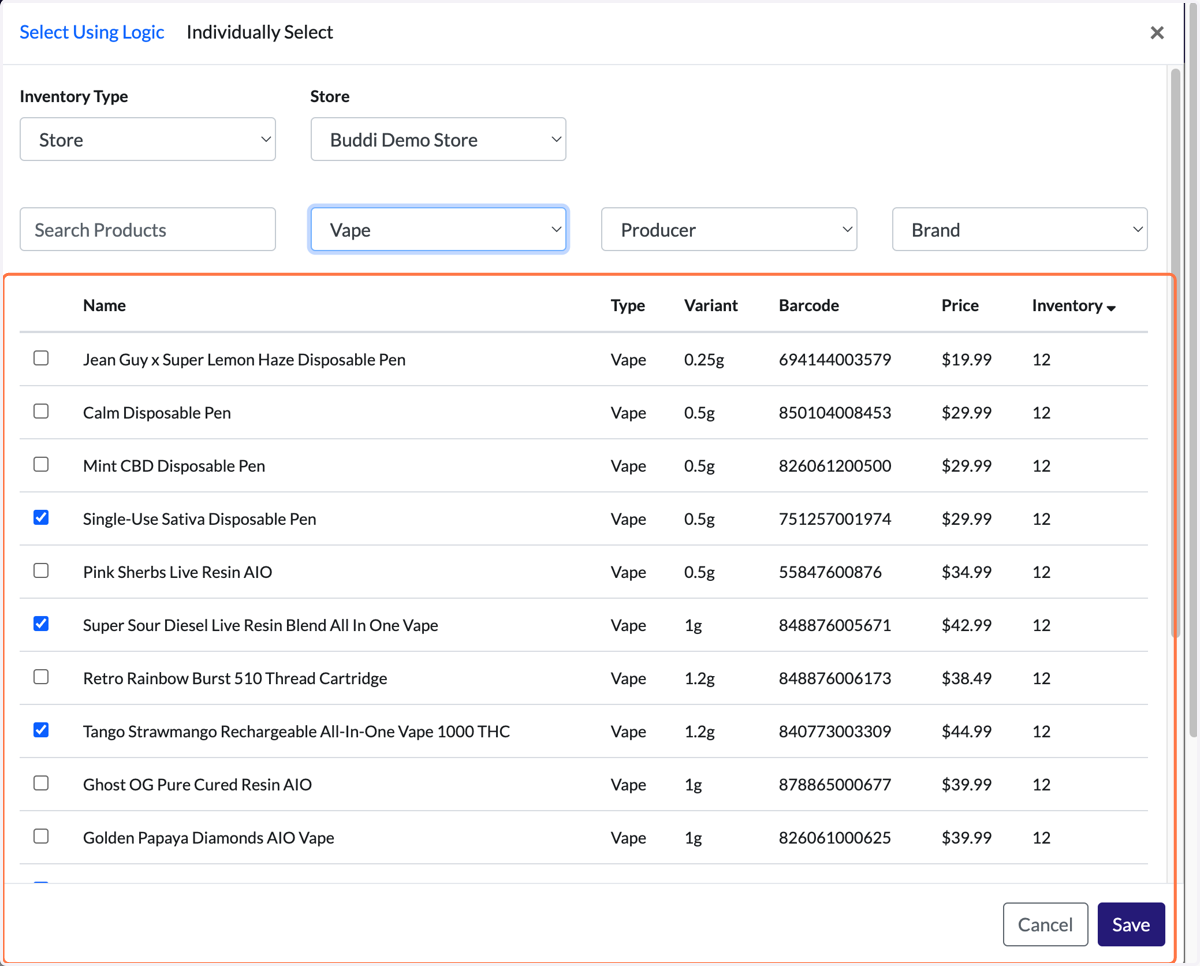Click the $34.99 price
Image resolution: width=1200 pixels, height=966 pixels.
(967, 572)
